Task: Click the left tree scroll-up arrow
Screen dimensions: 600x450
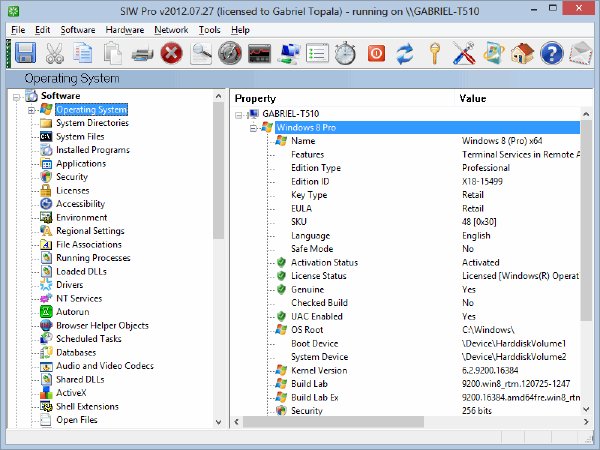Action: click(218, 96)
